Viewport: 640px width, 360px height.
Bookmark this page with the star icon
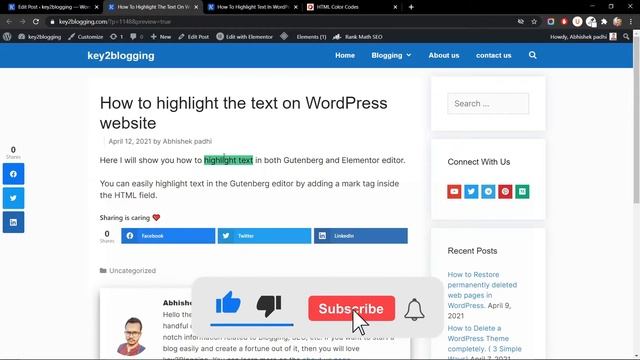534,22
